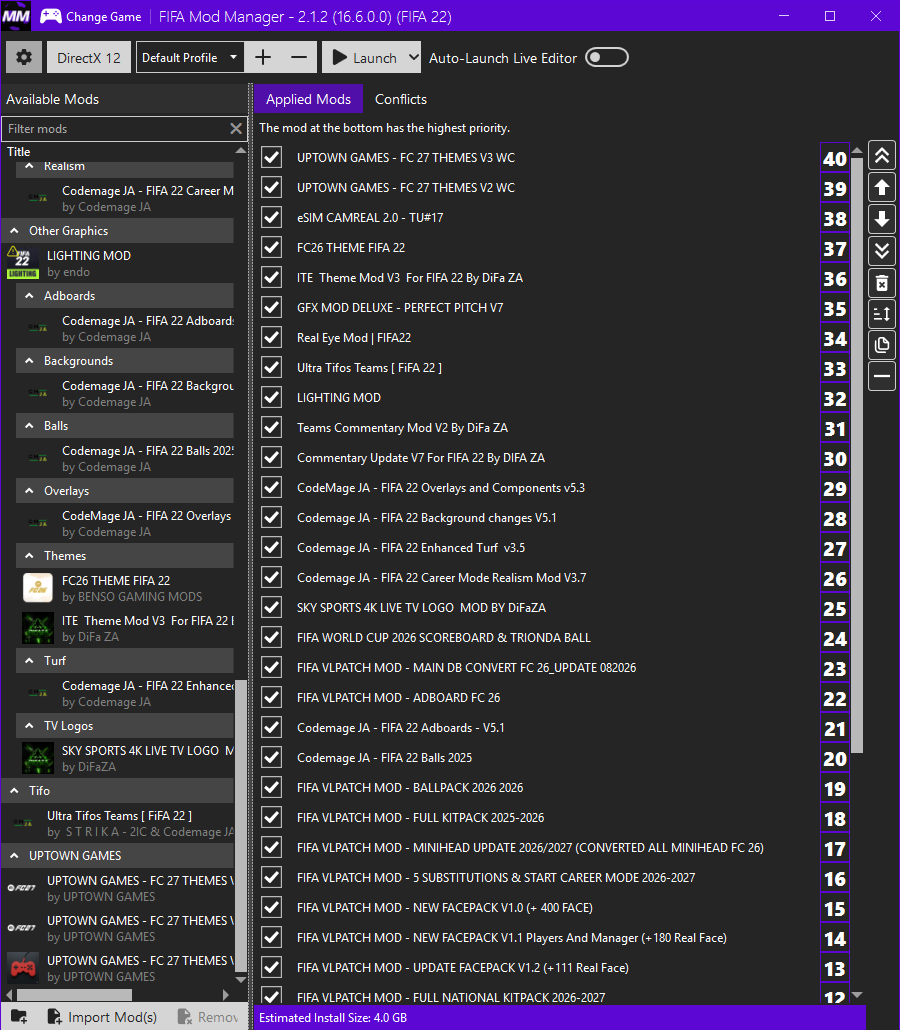The width and height of the screenshot is (900, 1030).
Task: Open settings via the gear icon
Action: pos(24,58)
